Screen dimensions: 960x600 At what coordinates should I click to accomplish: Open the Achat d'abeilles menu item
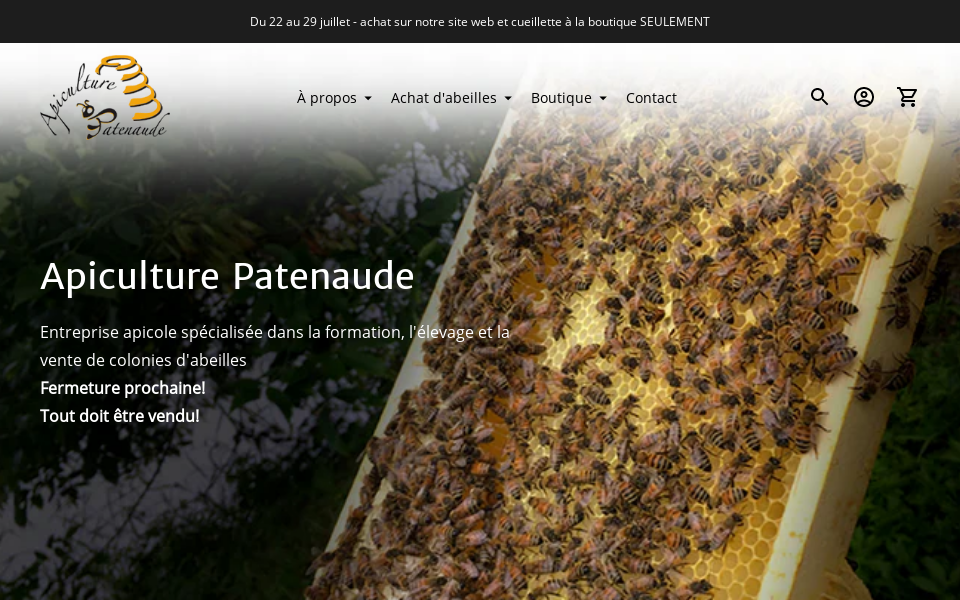coord(443,97)
